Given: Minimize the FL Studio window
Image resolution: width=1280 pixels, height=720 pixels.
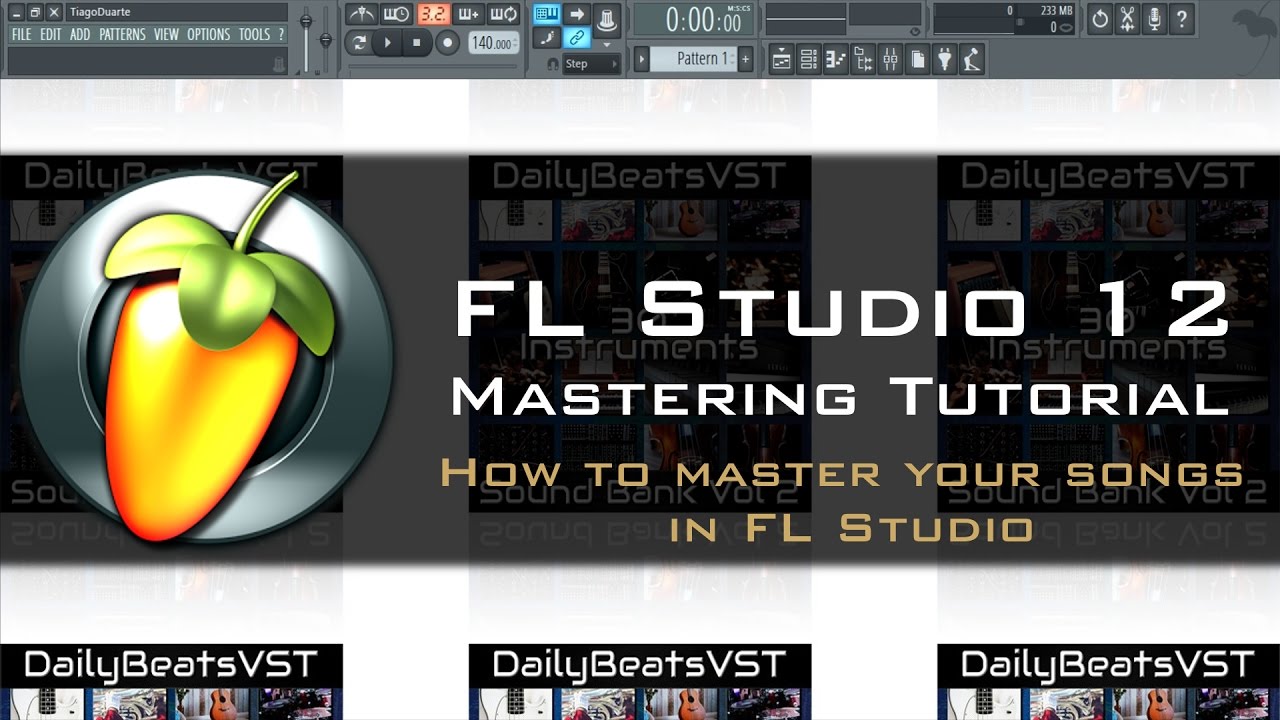Looking at the screenshot, I should click(16, 12).
